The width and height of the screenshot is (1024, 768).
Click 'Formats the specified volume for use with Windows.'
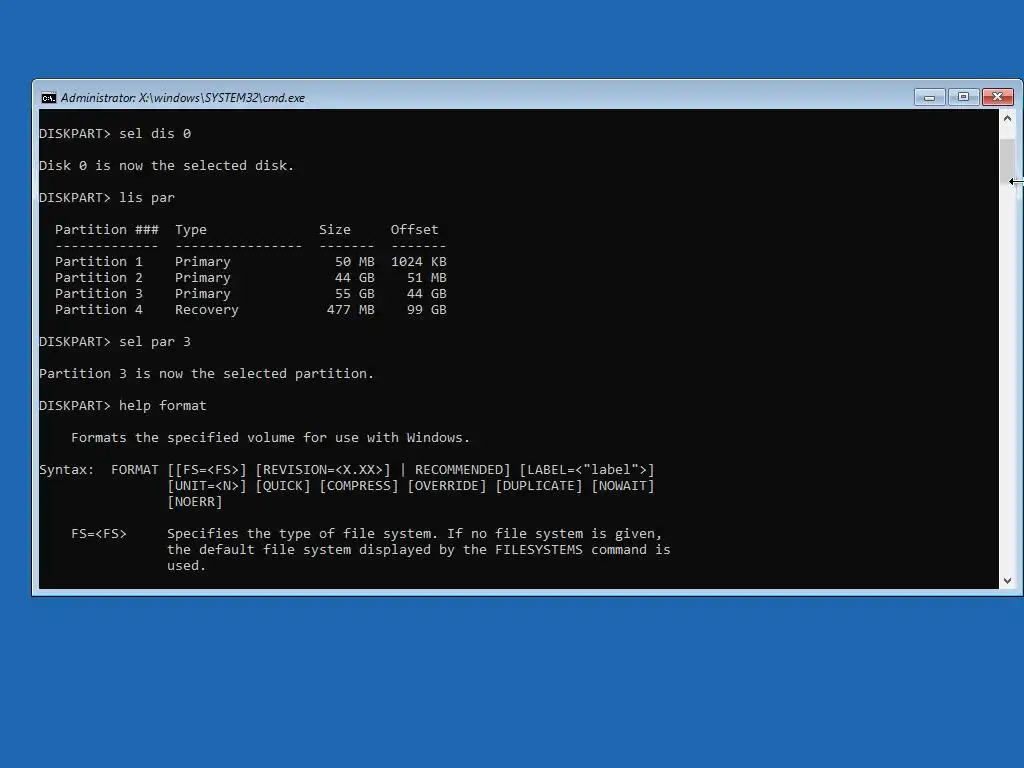270,438
